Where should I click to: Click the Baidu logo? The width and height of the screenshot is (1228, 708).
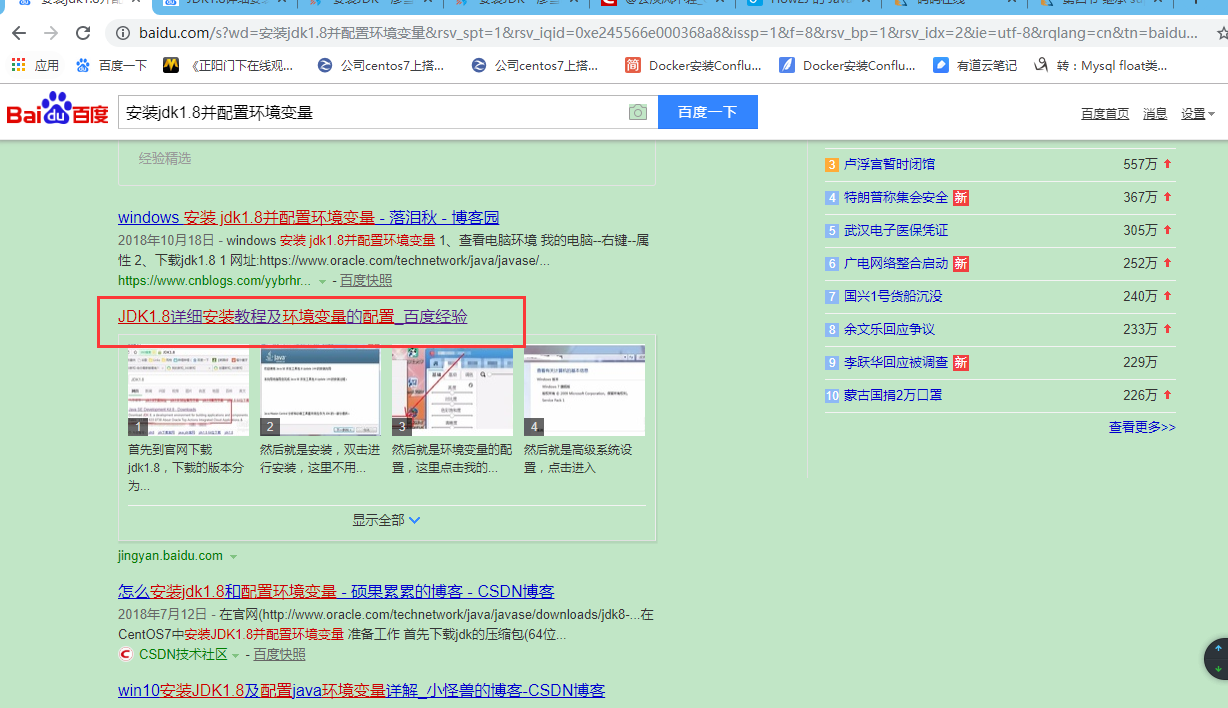pyautogui.click(x=58, y=110)
